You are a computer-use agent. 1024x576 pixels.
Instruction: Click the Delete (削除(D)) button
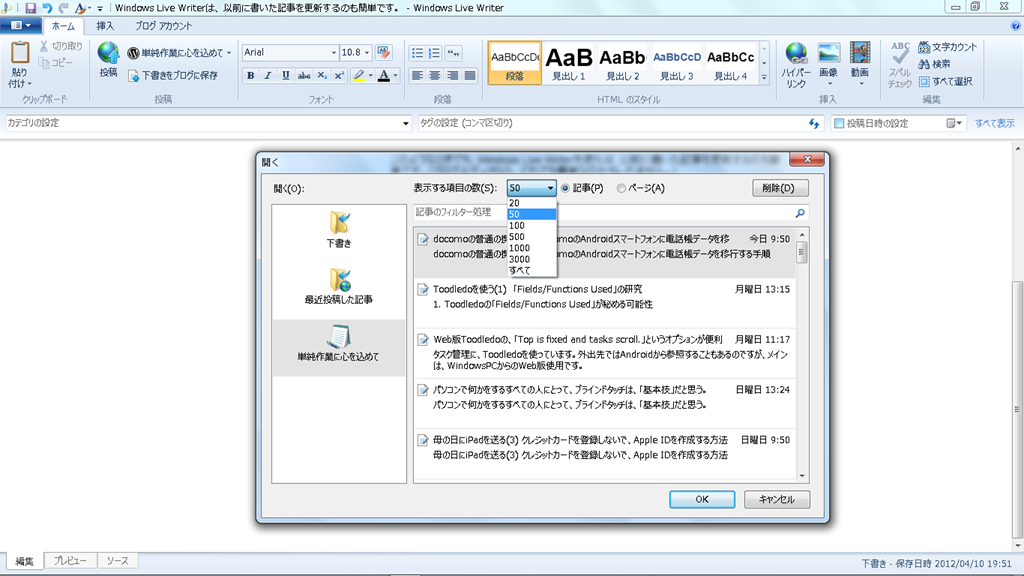click(x=780, y=188)
